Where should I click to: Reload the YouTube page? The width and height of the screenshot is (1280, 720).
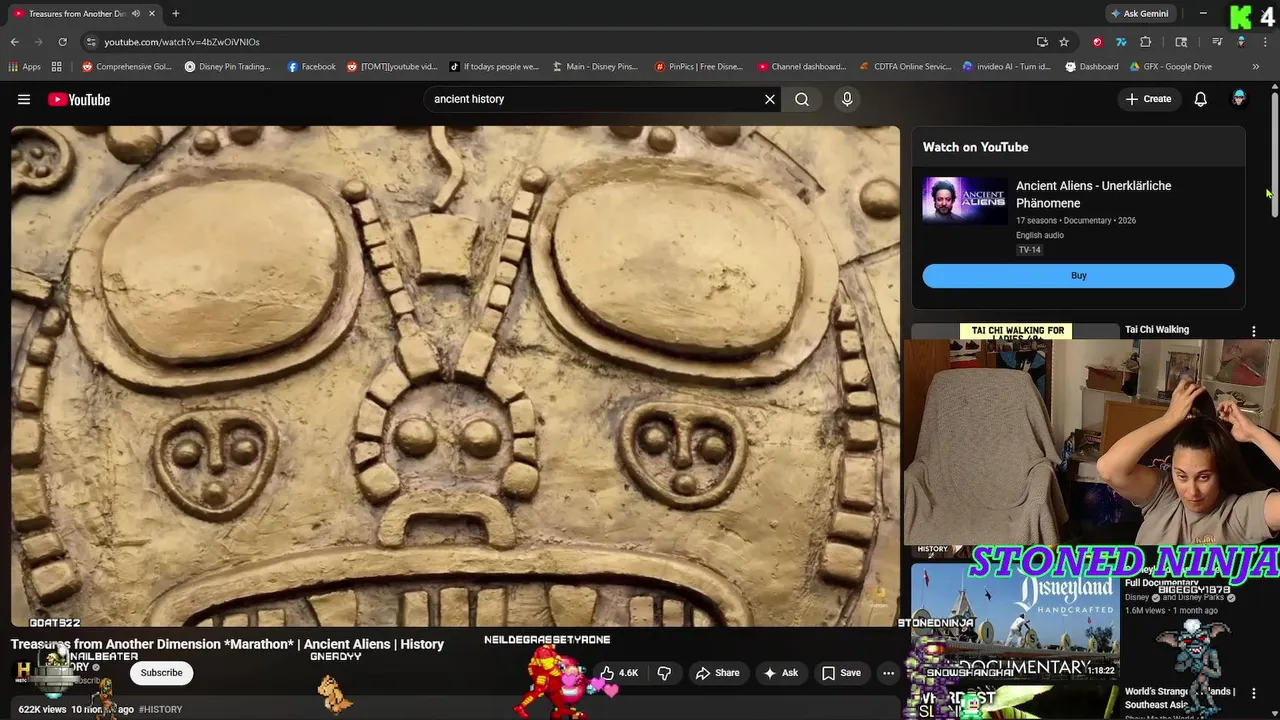62,42
